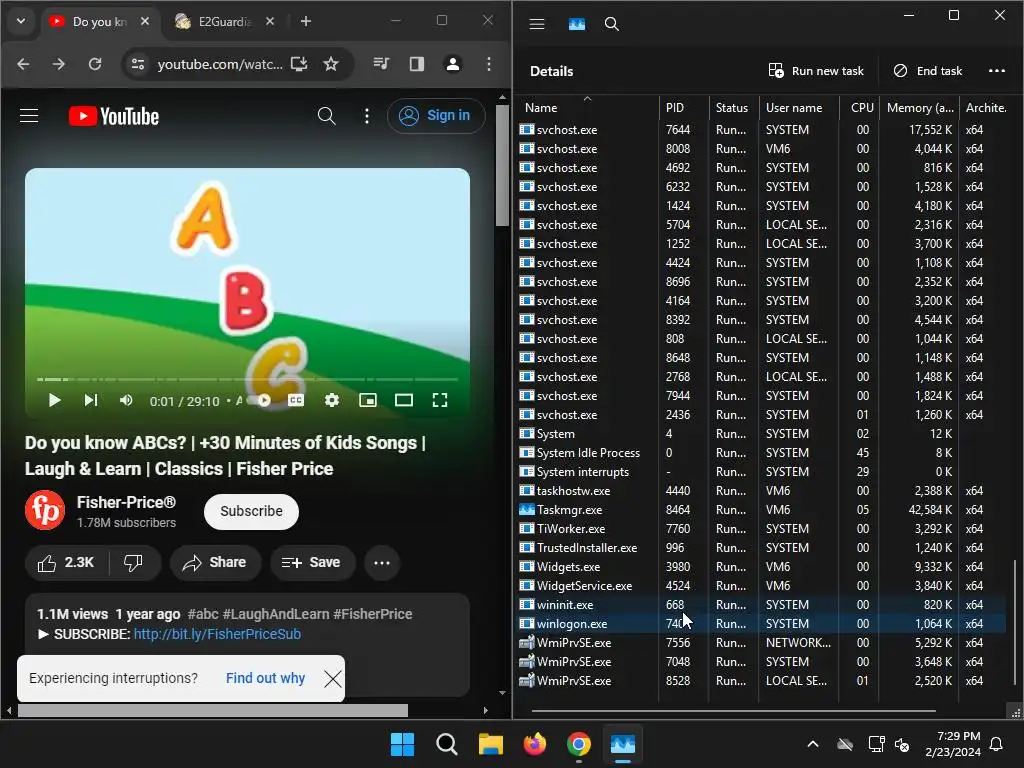
Task: Select the wininit.exe process row
Action: coord(763,605)
